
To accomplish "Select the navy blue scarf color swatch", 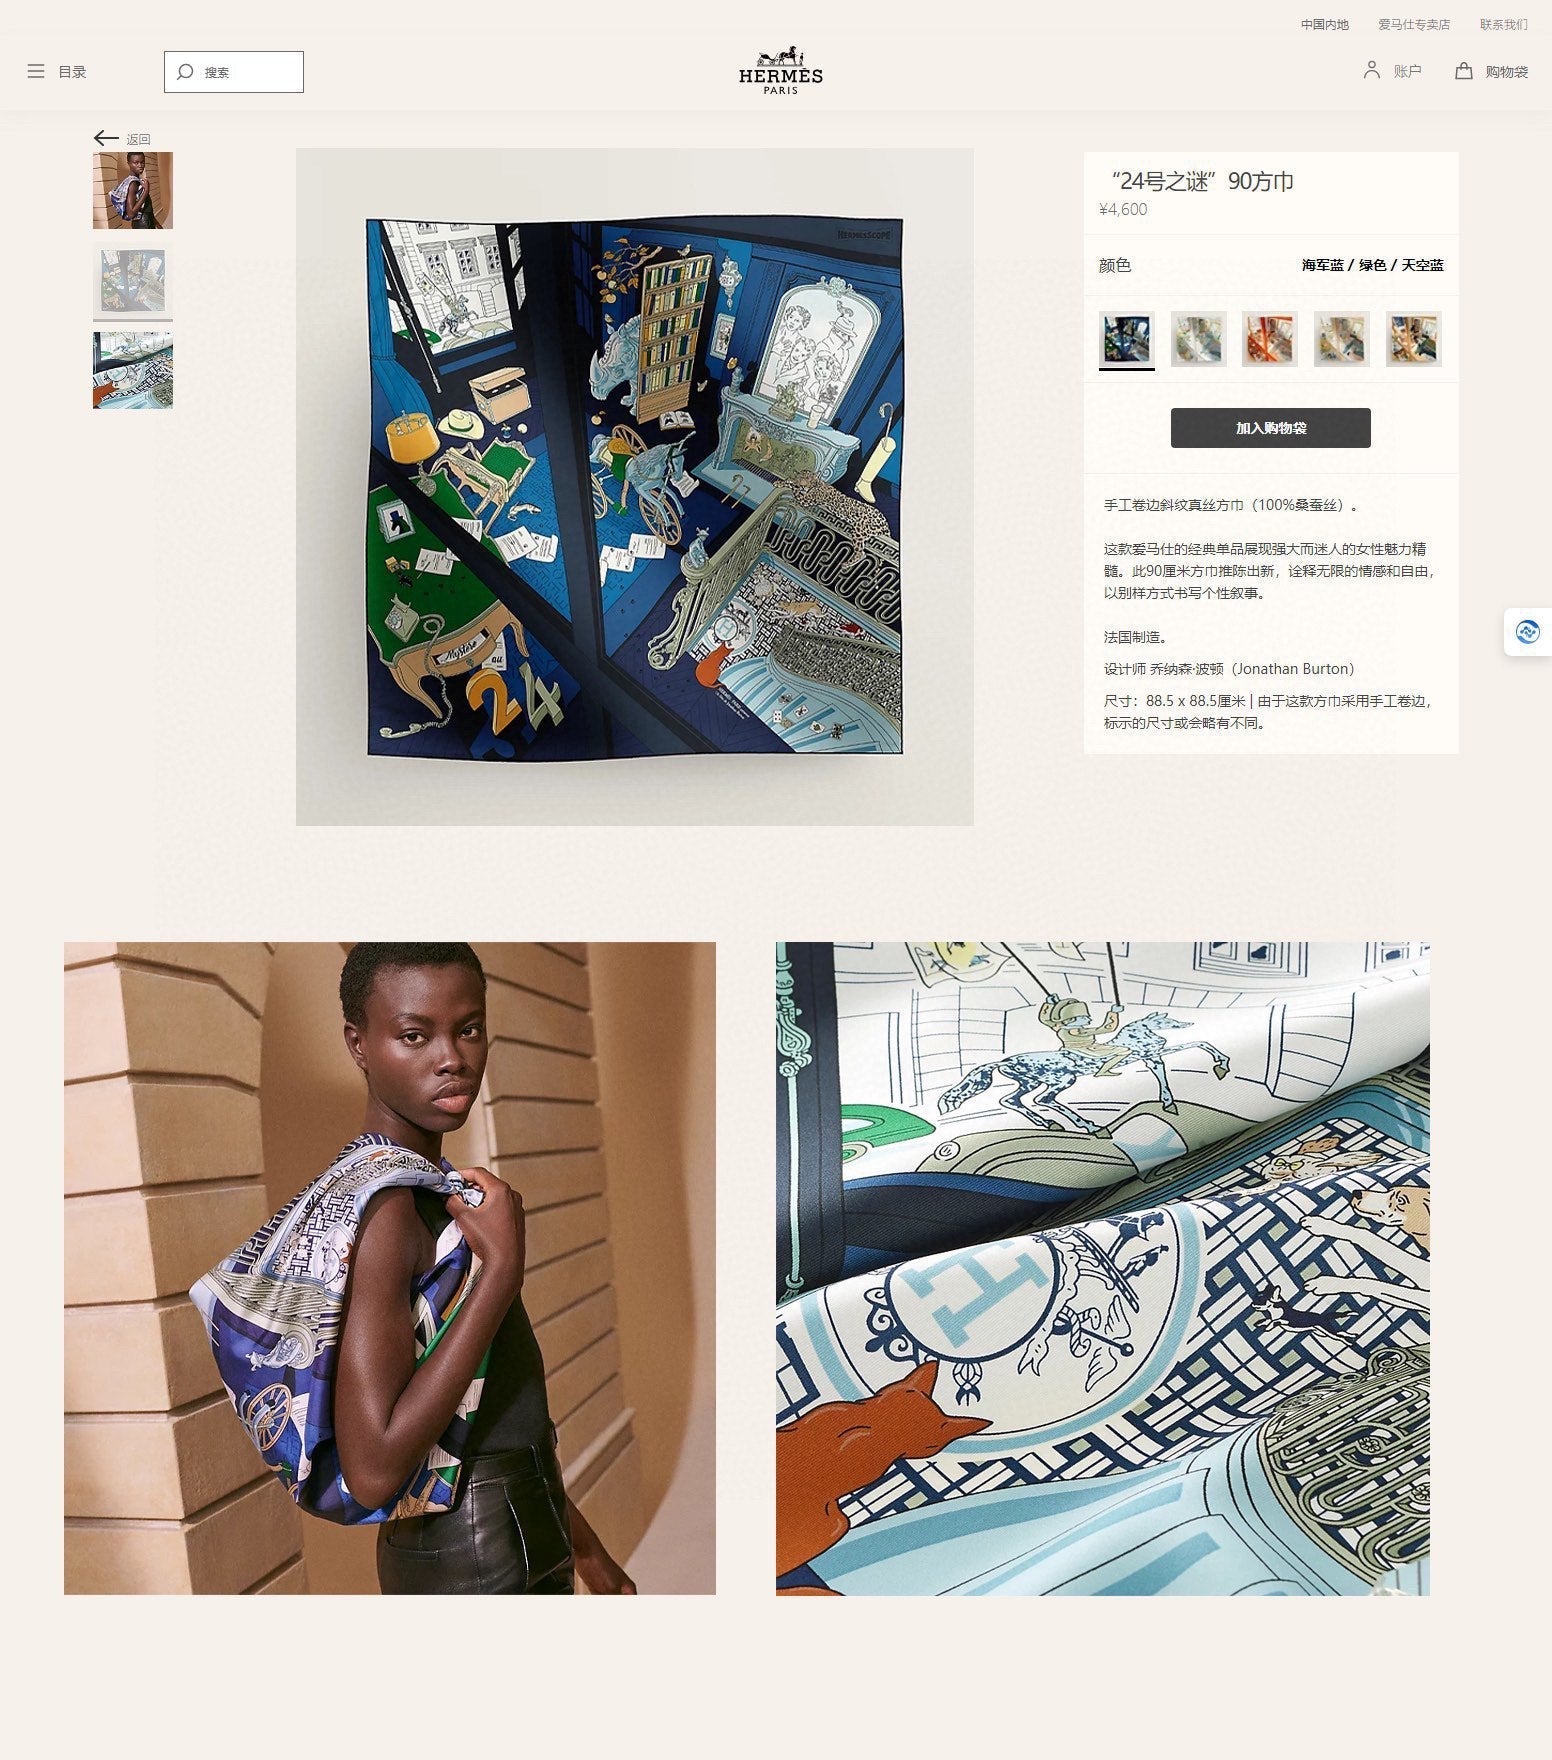I will (x=1127, y=339).
